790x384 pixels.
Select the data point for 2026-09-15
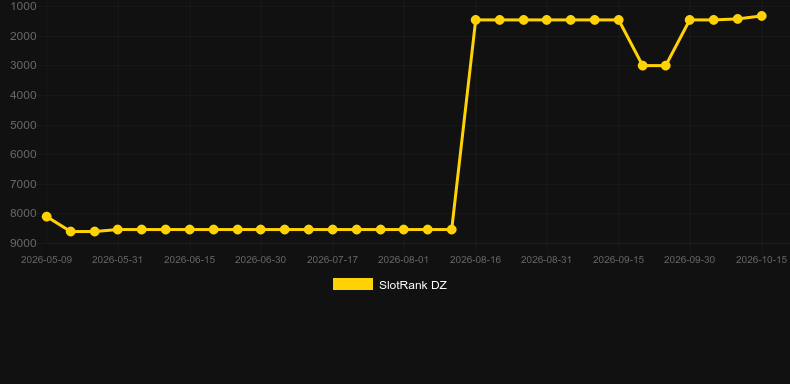[x=619, y=20]
